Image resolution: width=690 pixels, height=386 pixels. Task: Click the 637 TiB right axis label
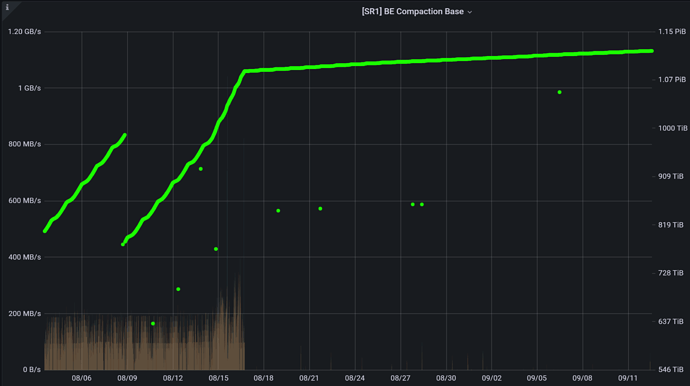pos(671,322)
